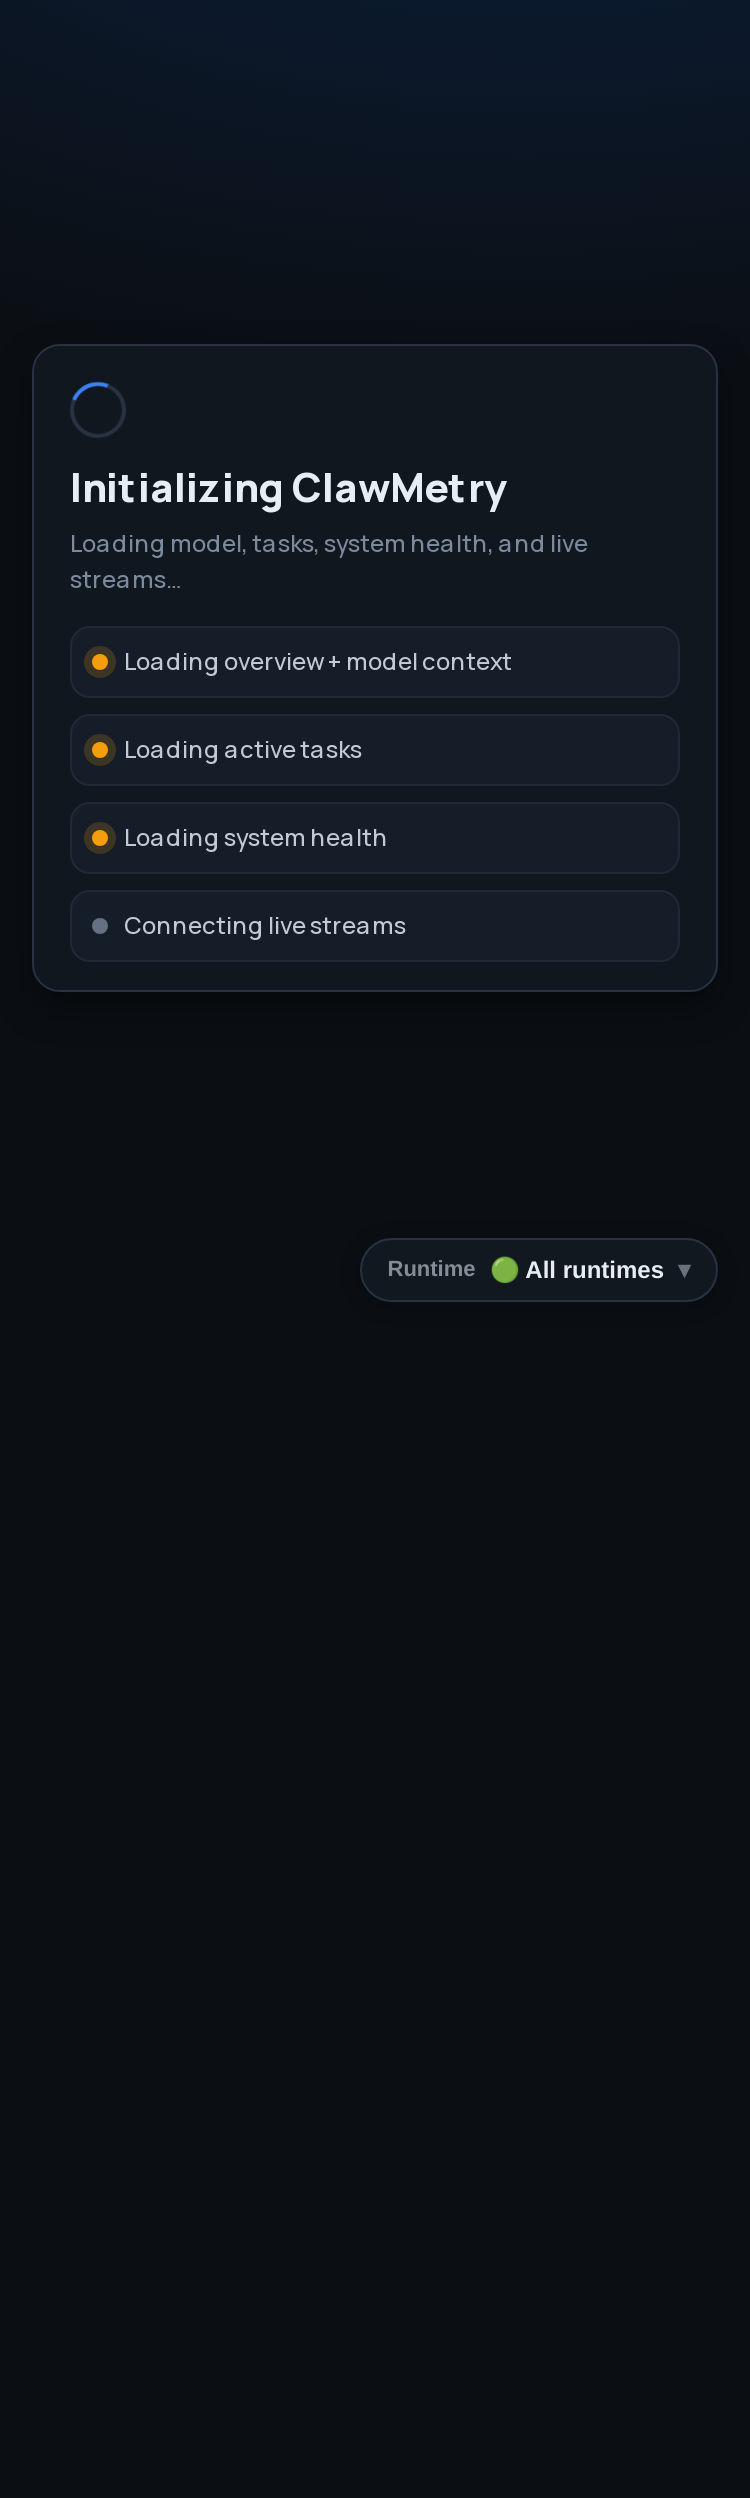
Task: Click orange dot beside Loading overview
Action: [x=100, y=662]
